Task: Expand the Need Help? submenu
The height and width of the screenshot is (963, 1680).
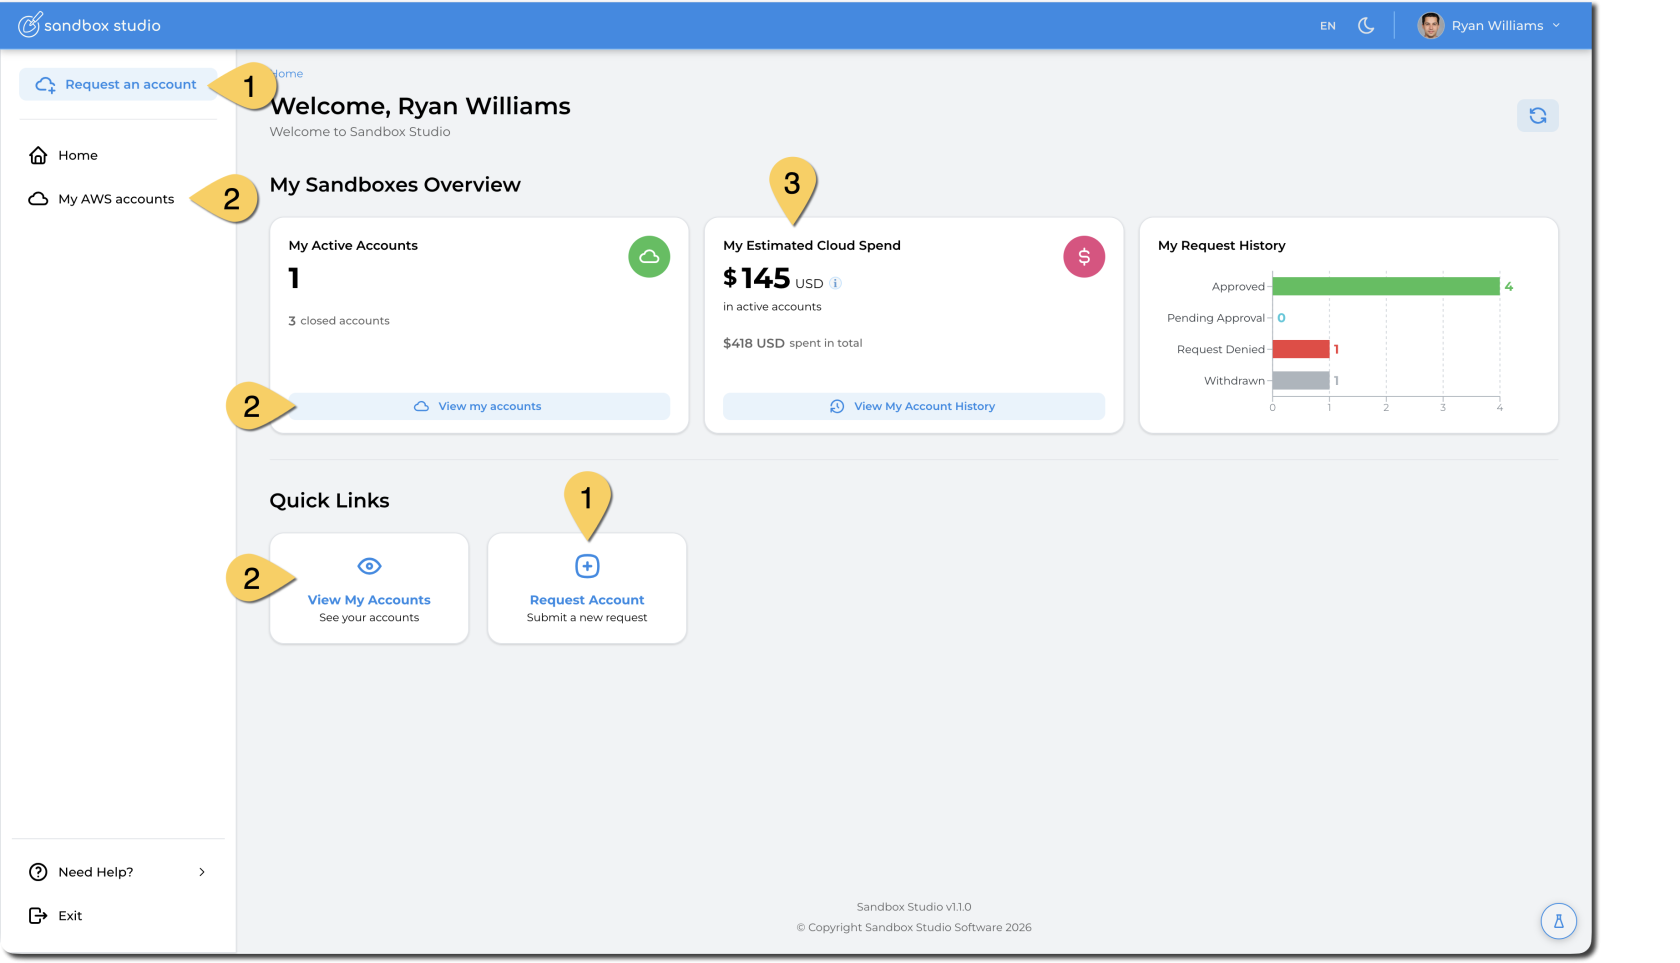Action: pos(202,872)
